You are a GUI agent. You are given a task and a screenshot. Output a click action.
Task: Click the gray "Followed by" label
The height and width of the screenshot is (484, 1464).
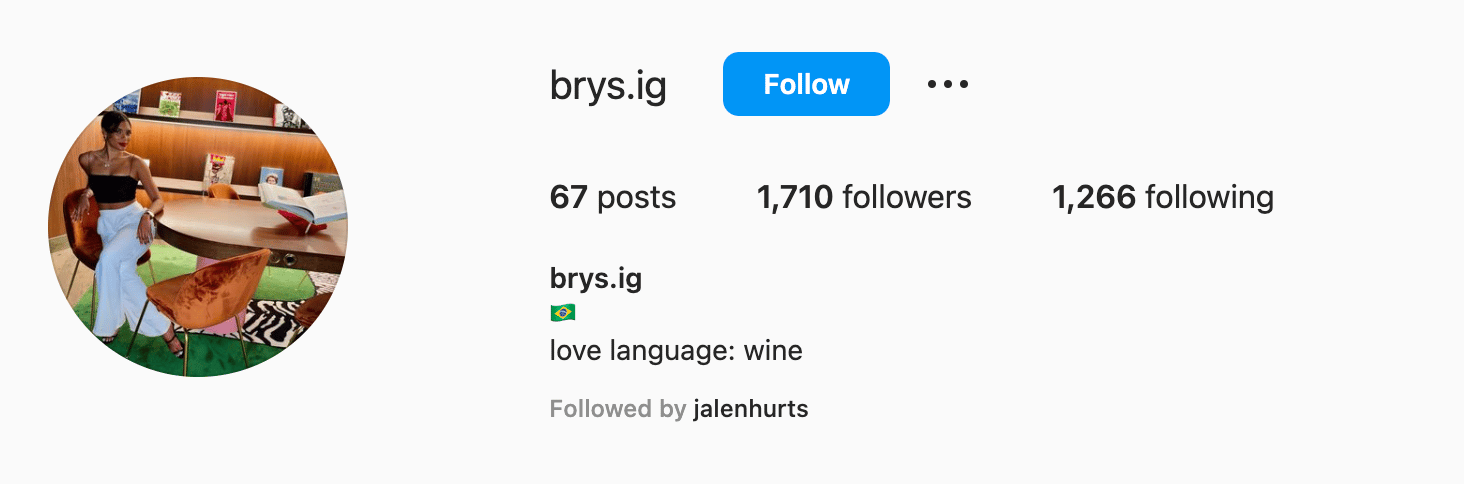coord(618,409)
